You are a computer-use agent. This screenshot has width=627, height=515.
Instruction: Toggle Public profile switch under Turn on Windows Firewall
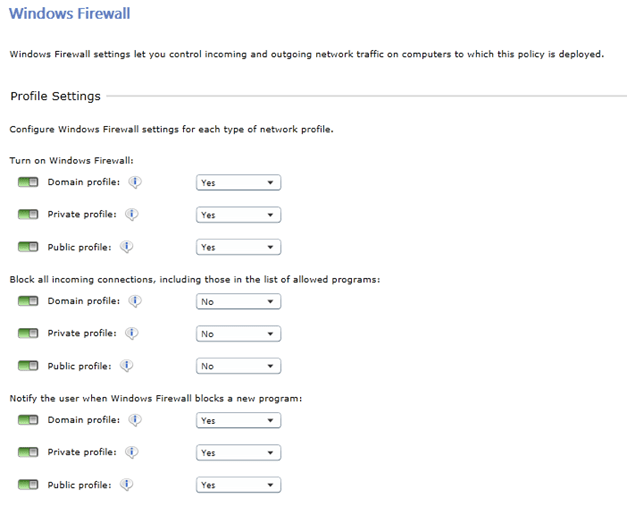click(28, 247)
